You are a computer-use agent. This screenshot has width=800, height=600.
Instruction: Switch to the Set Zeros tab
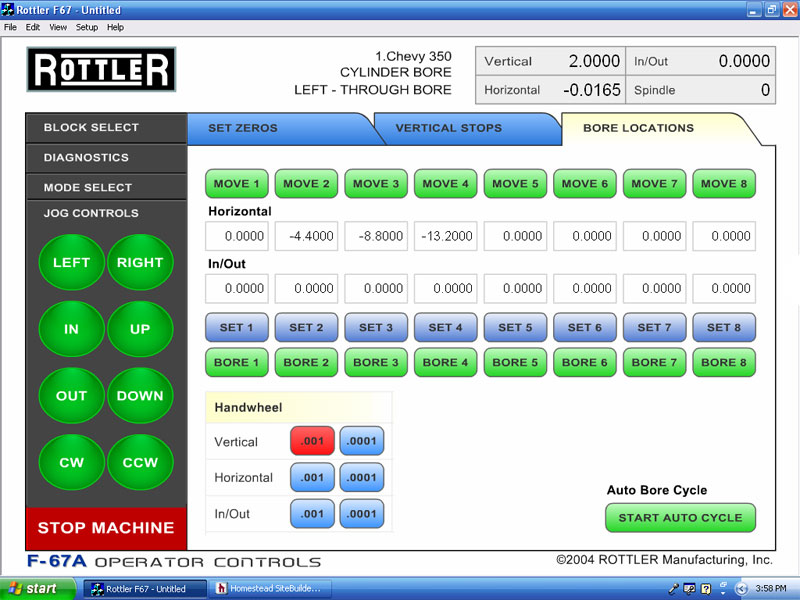243,129
